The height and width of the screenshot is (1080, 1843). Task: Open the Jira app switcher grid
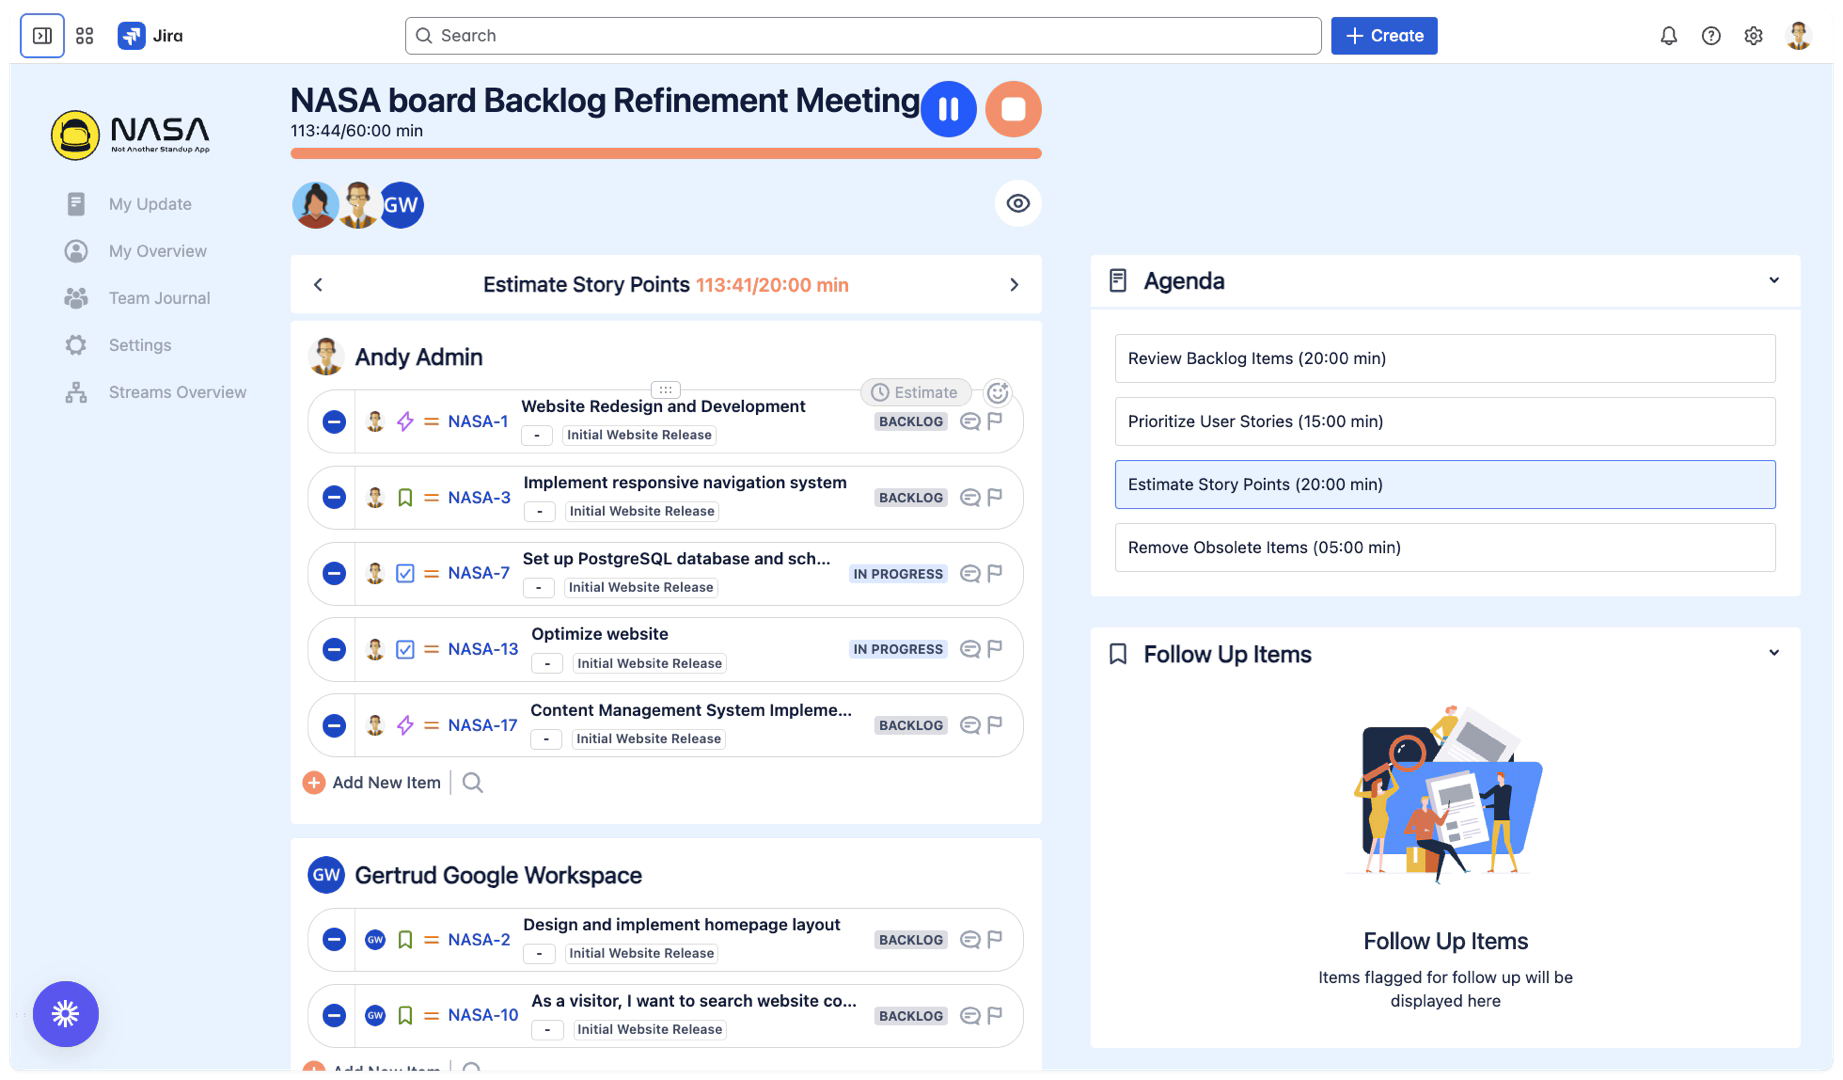click(x=85, y=36)
